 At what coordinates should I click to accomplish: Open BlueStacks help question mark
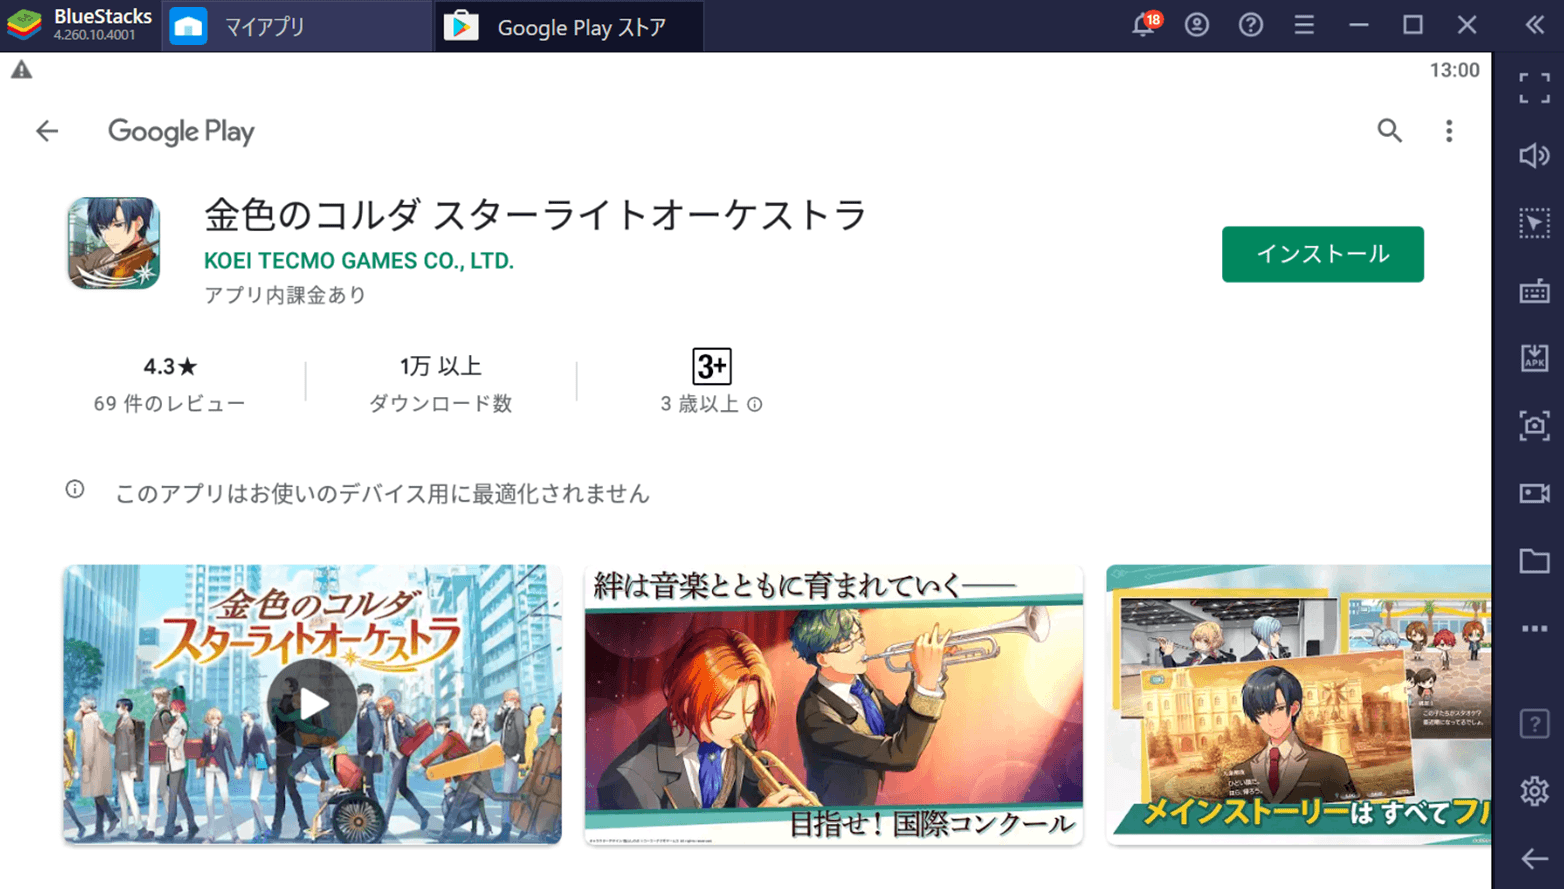(1250, 25)
